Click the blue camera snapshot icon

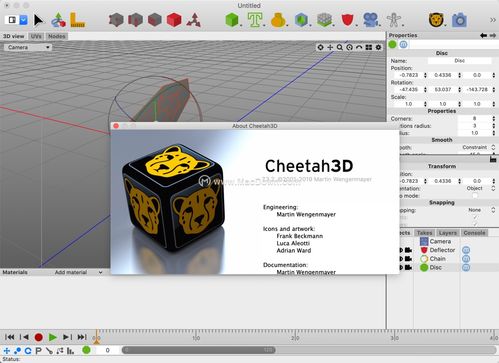tap(459, 20)
